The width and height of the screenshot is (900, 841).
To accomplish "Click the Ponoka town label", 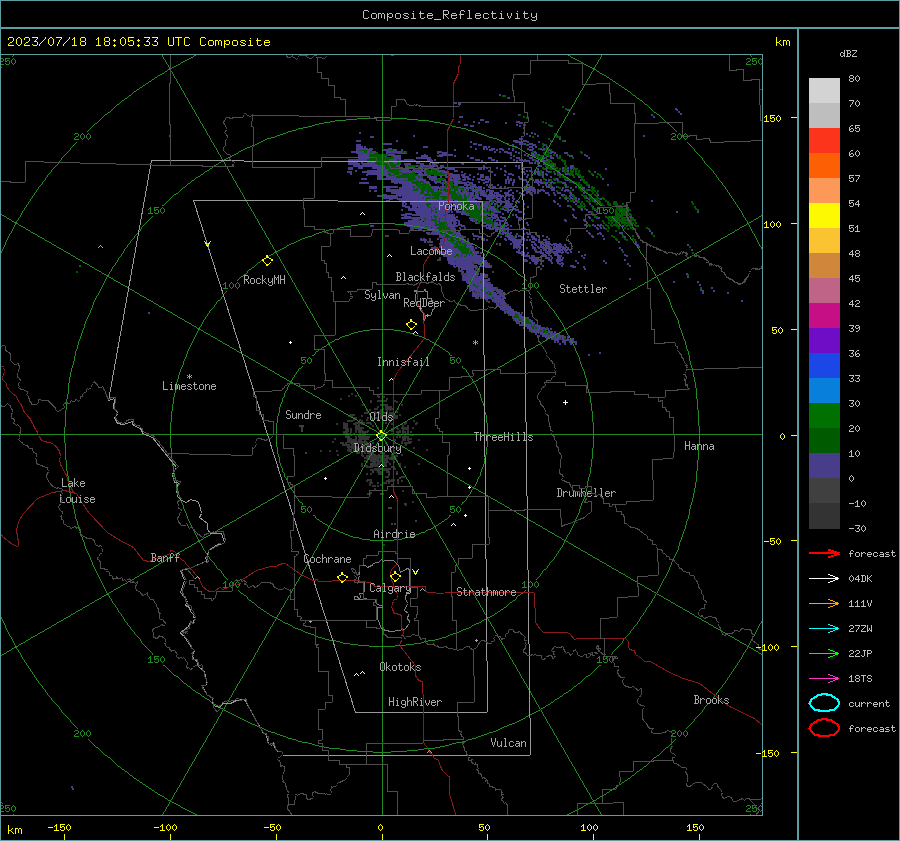I will 456,206.
